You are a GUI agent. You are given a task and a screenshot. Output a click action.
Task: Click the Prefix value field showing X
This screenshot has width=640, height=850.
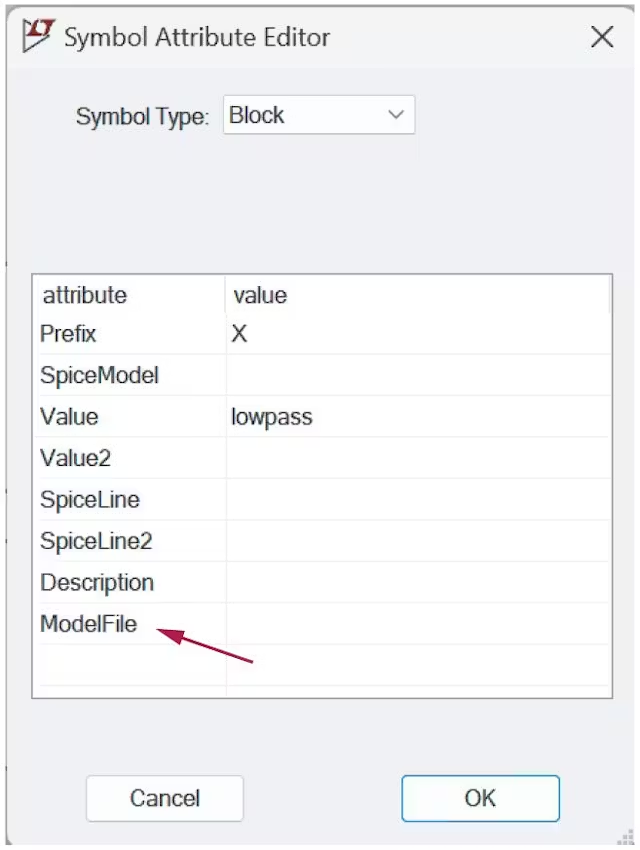(x=417, y=334)
